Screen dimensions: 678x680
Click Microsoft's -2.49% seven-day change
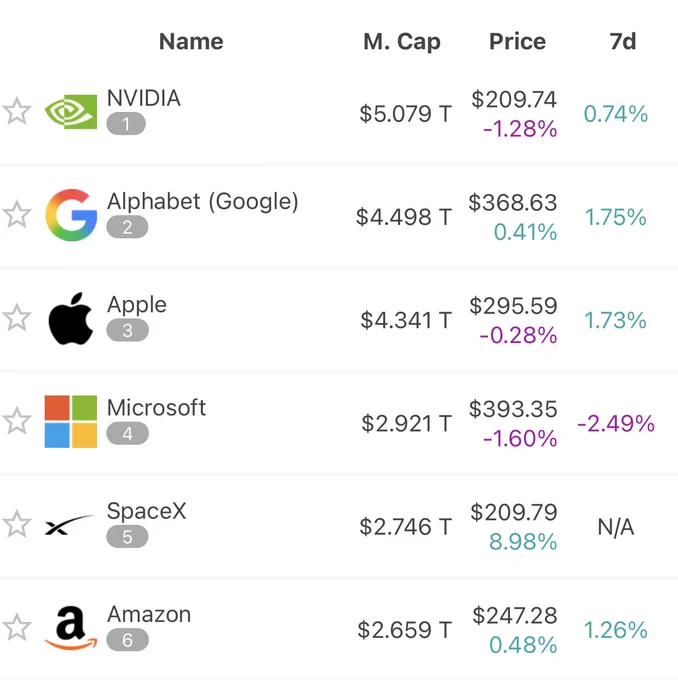tap(616, 423)
